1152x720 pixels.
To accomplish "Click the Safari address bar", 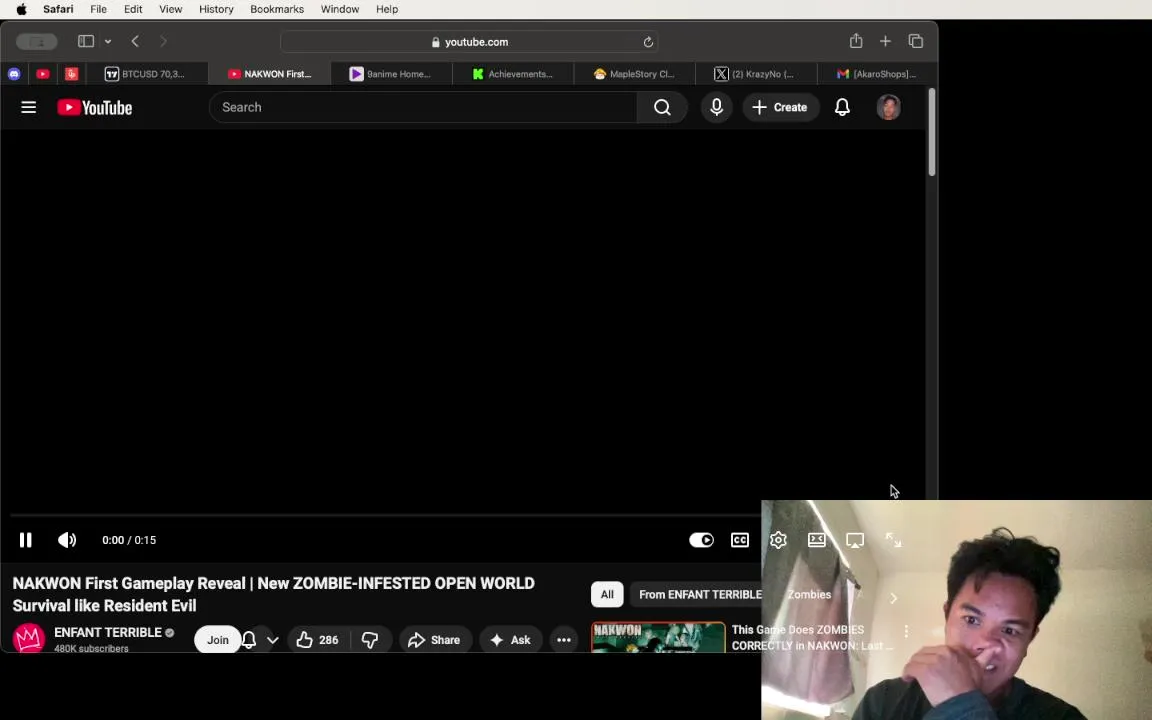I will coord(469,42).
